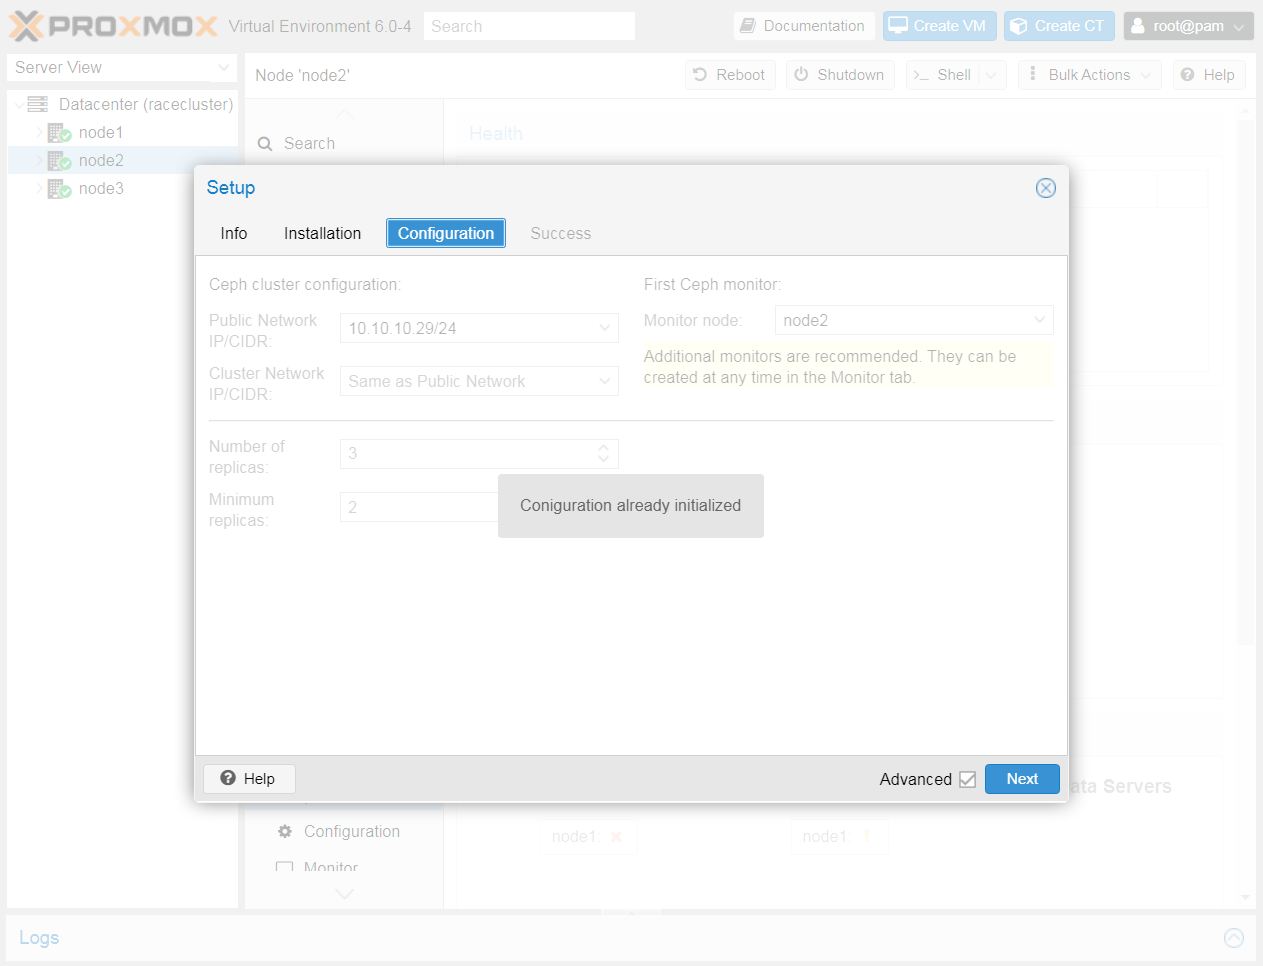The width and height of the screenshot is (1263, 966).
Task: Click the Create CT button
Action: pos(1059,26)
